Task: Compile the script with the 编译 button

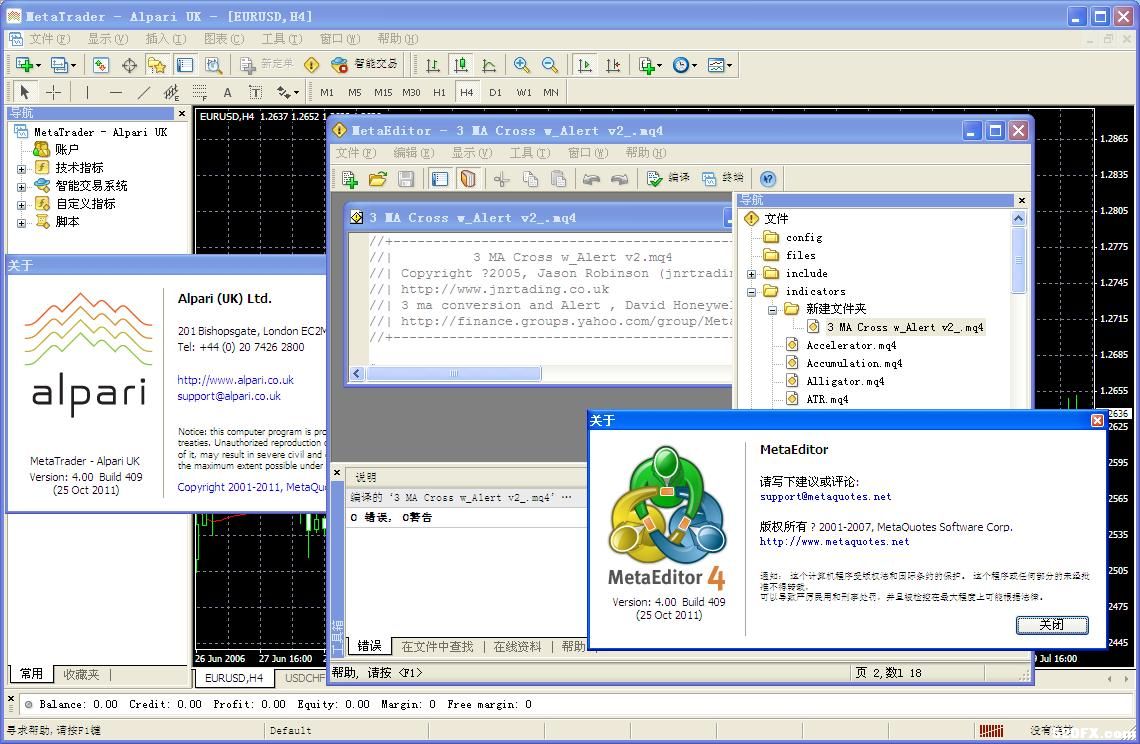Action: point(668,178)
